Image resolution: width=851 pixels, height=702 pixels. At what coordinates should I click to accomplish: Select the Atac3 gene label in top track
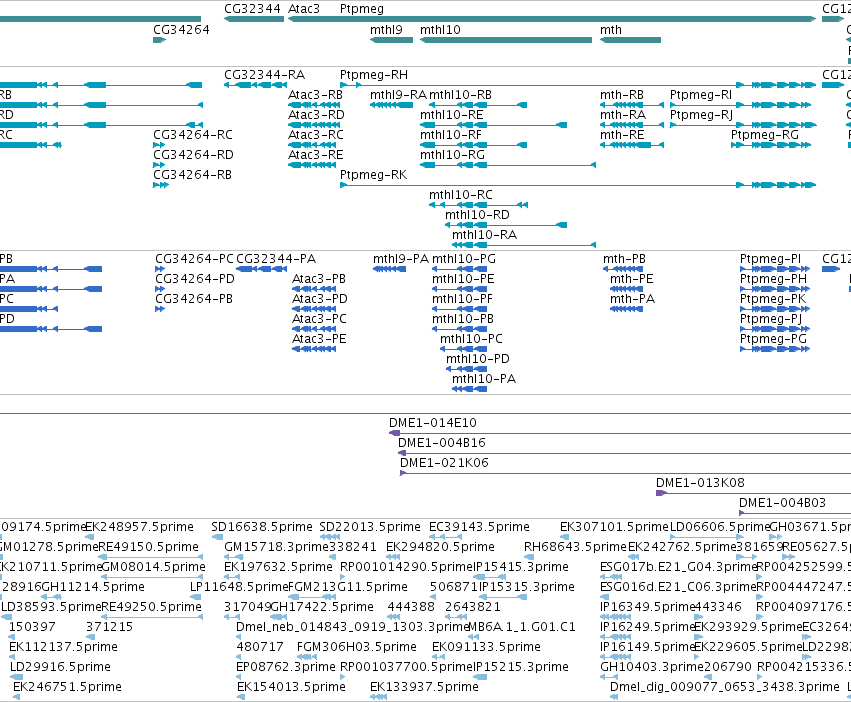point(304,9)
